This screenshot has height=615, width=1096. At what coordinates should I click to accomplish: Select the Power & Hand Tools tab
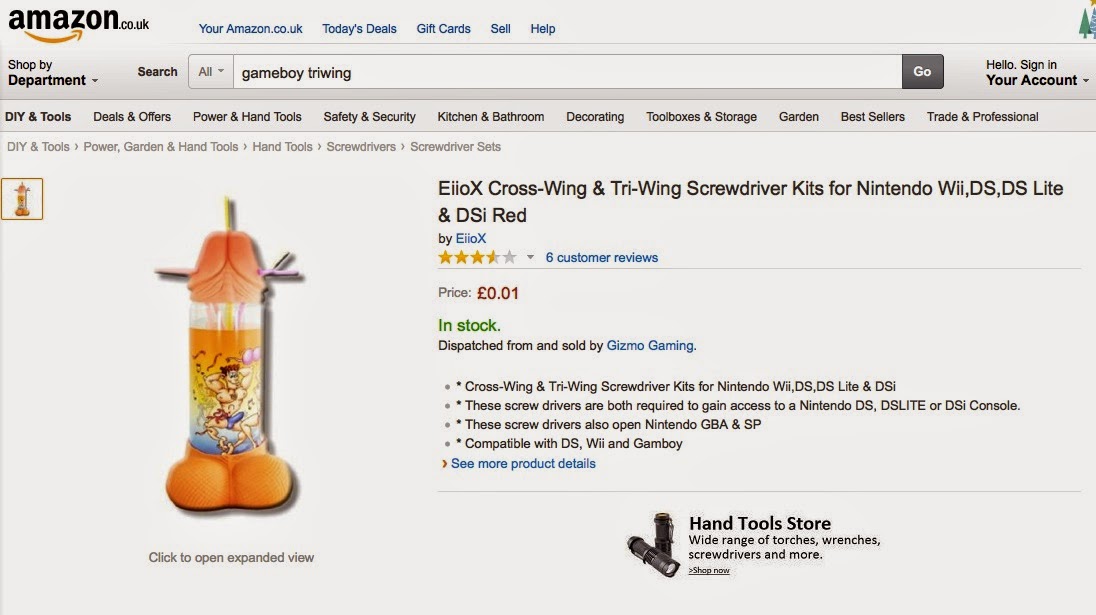coord(247,117)
